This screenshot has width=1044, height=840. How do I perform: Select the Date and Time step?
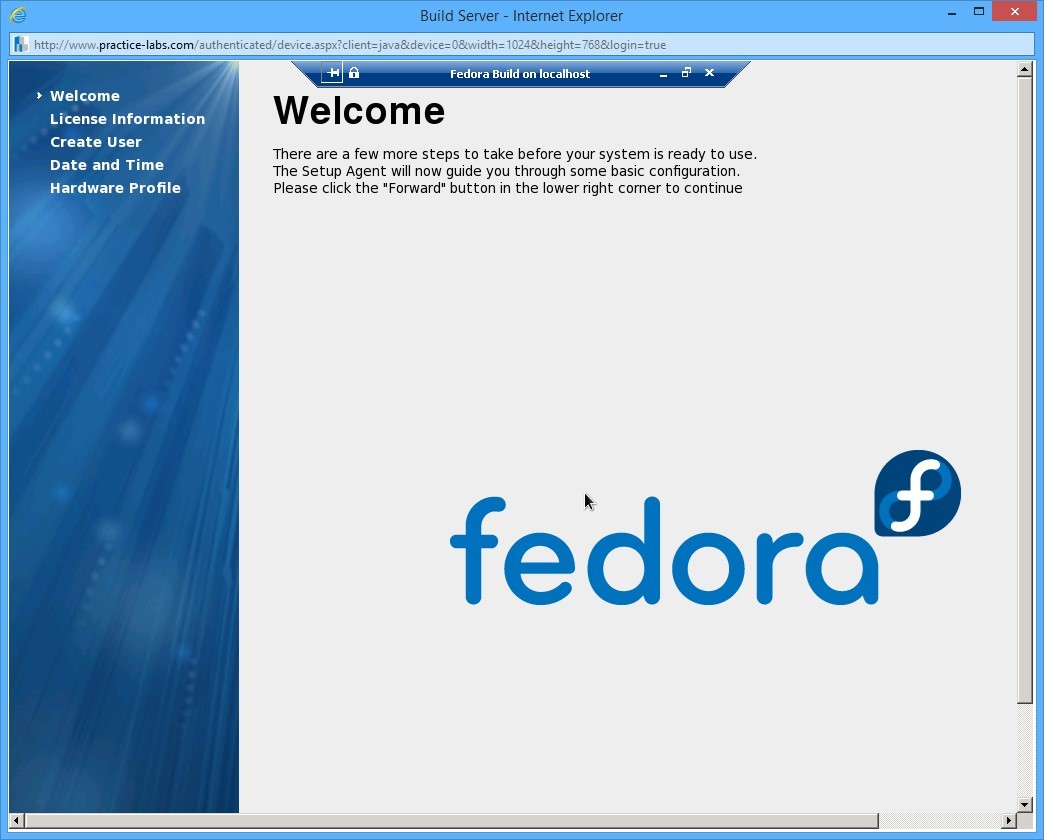[x=107, y=165]
